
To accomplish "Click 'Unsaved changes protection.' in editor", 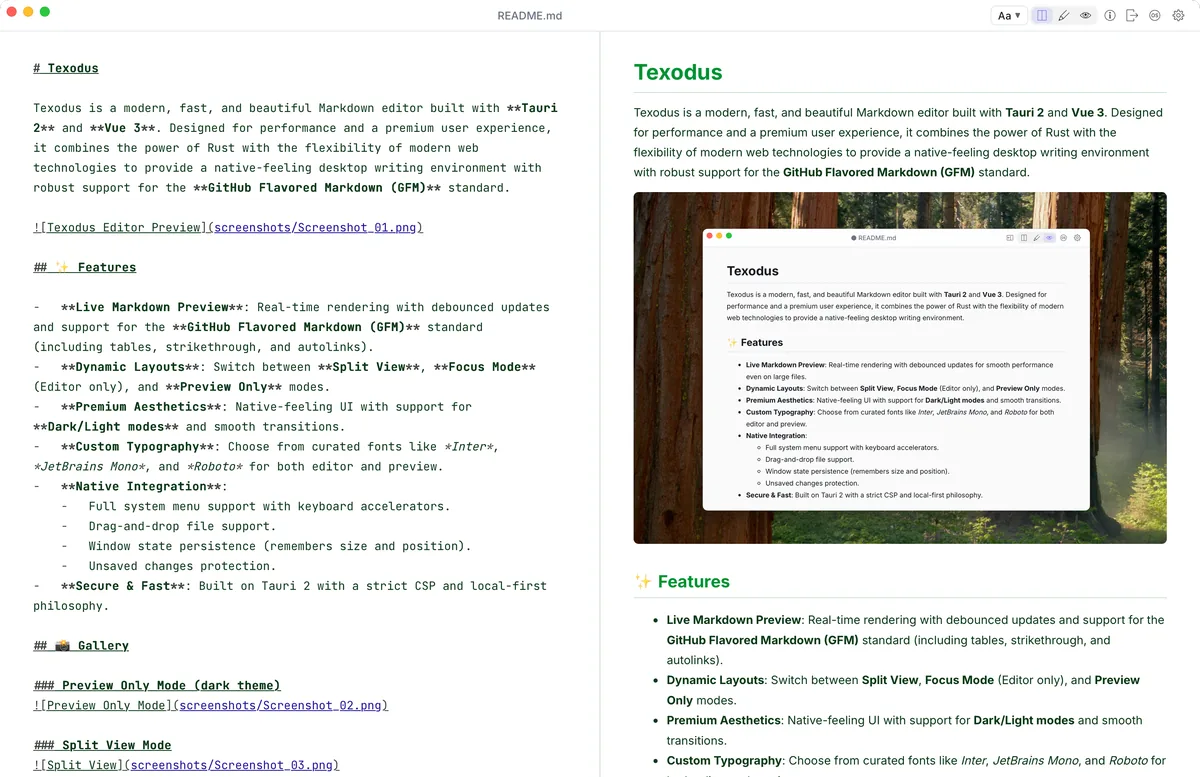I will [x=181, y=566].
